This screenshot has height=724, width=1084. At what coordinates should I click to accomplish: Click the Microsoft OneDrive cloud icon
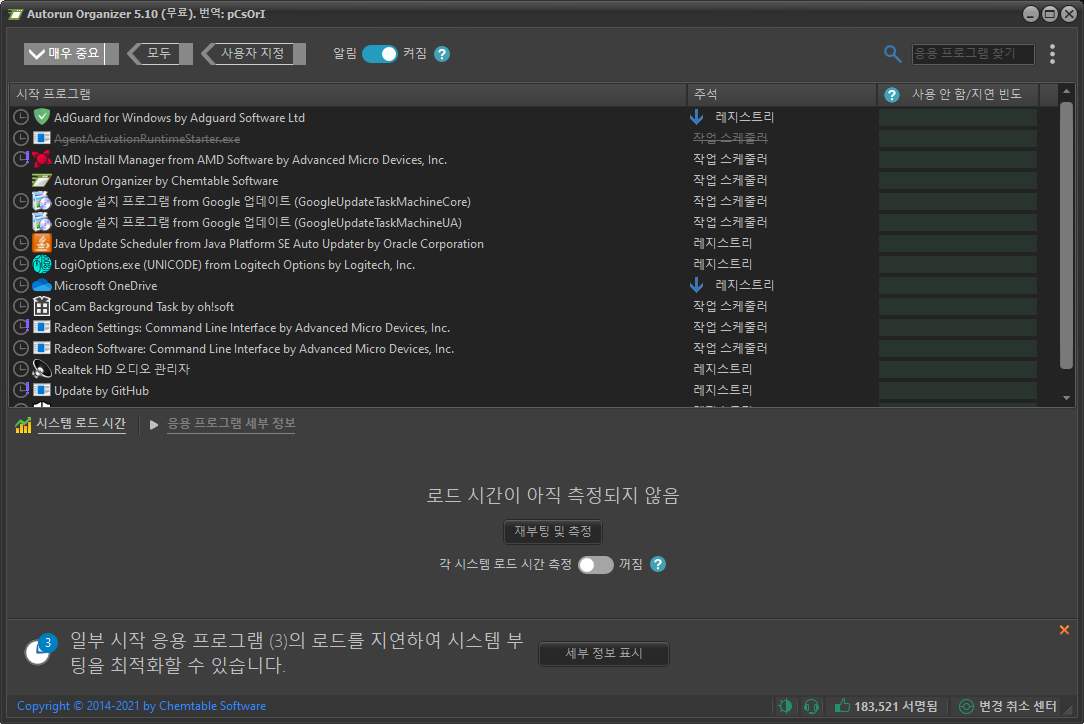pos(42,286)
